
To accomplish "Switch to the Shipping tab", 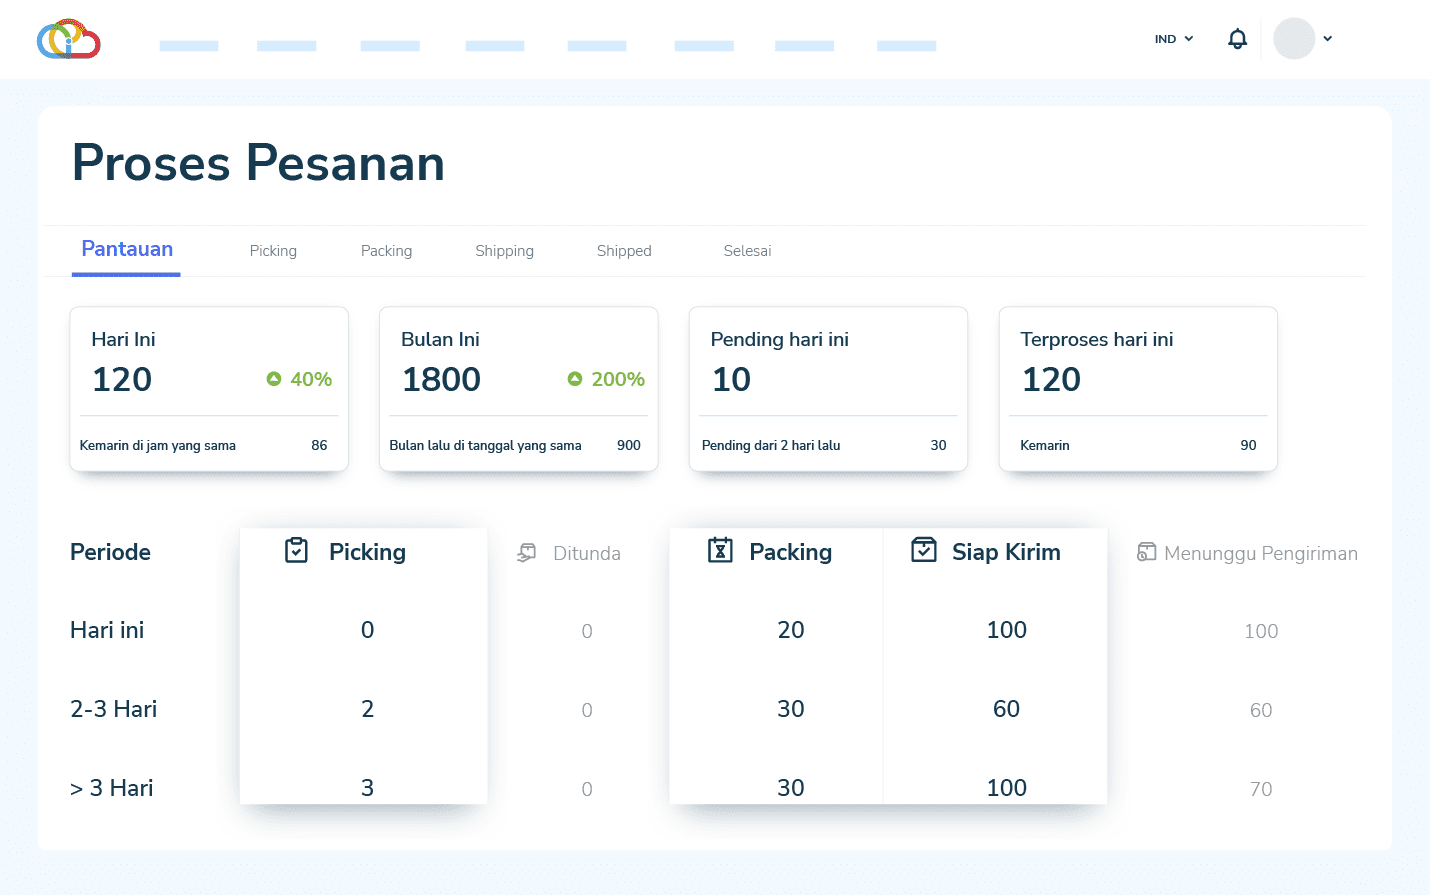I will click(504, 251).
